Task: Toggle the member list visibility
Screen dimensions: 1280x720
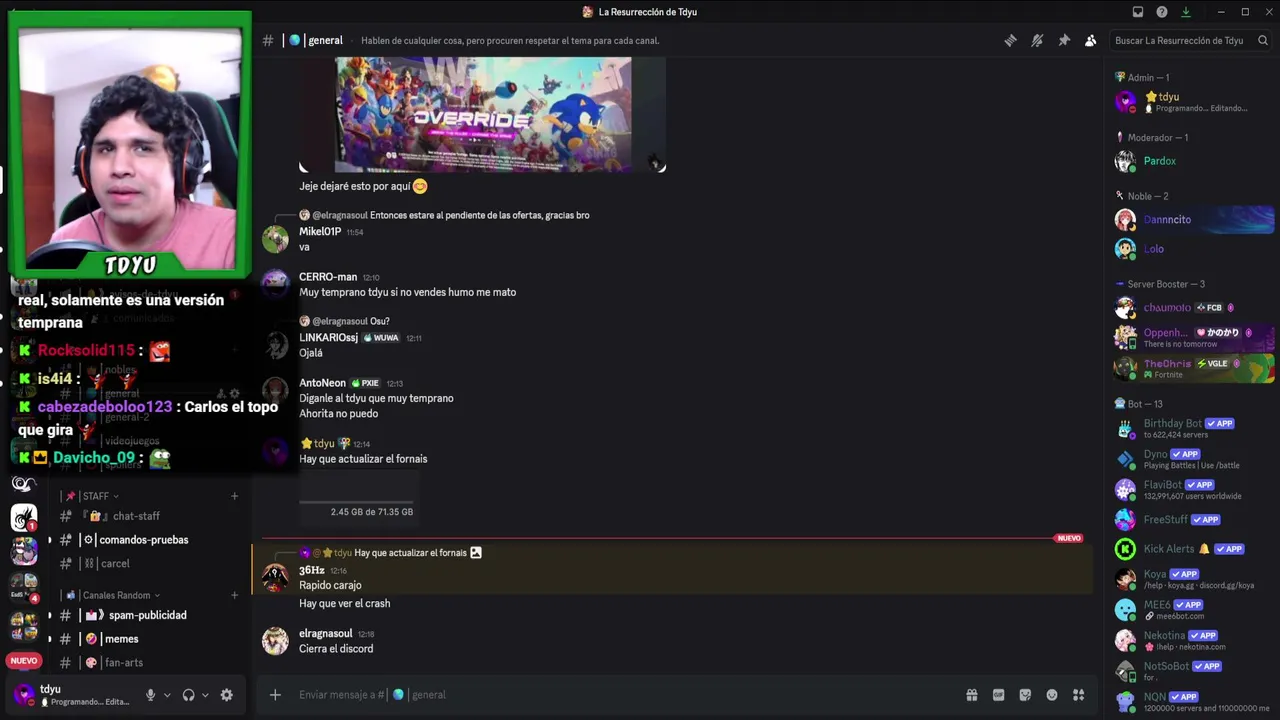Action: [x=1090, y=40]
